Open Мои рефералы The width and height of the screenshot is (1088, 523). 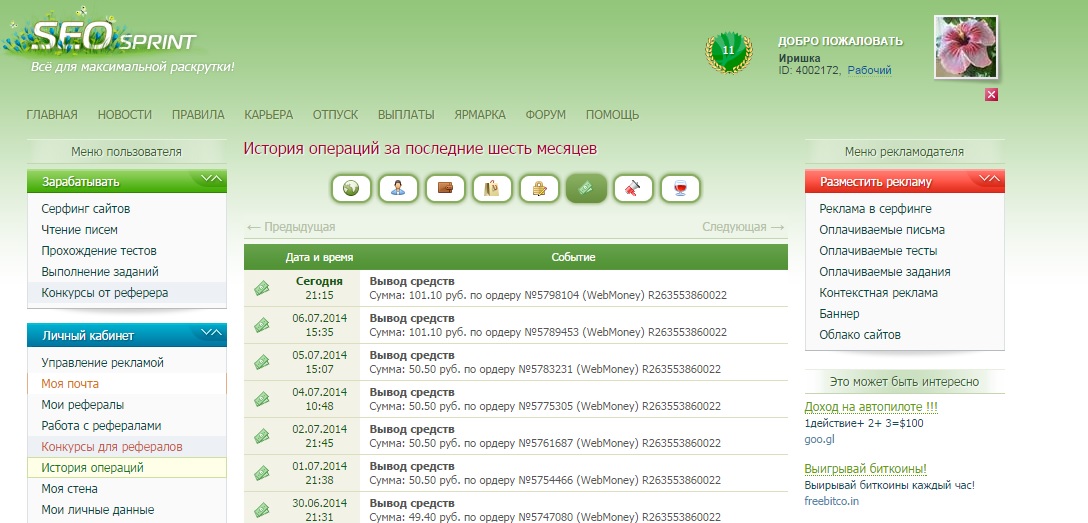83,404
